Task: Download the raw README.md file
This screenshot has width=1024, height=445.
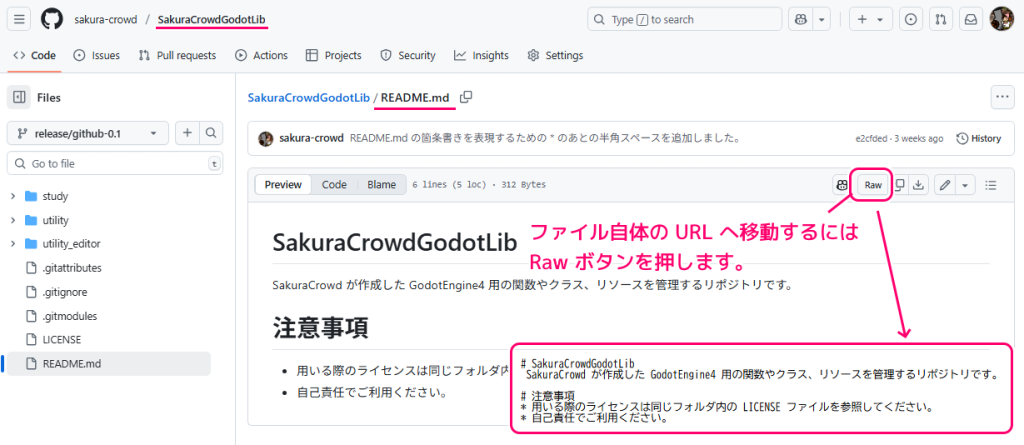Action: click(x=918, y=185)
